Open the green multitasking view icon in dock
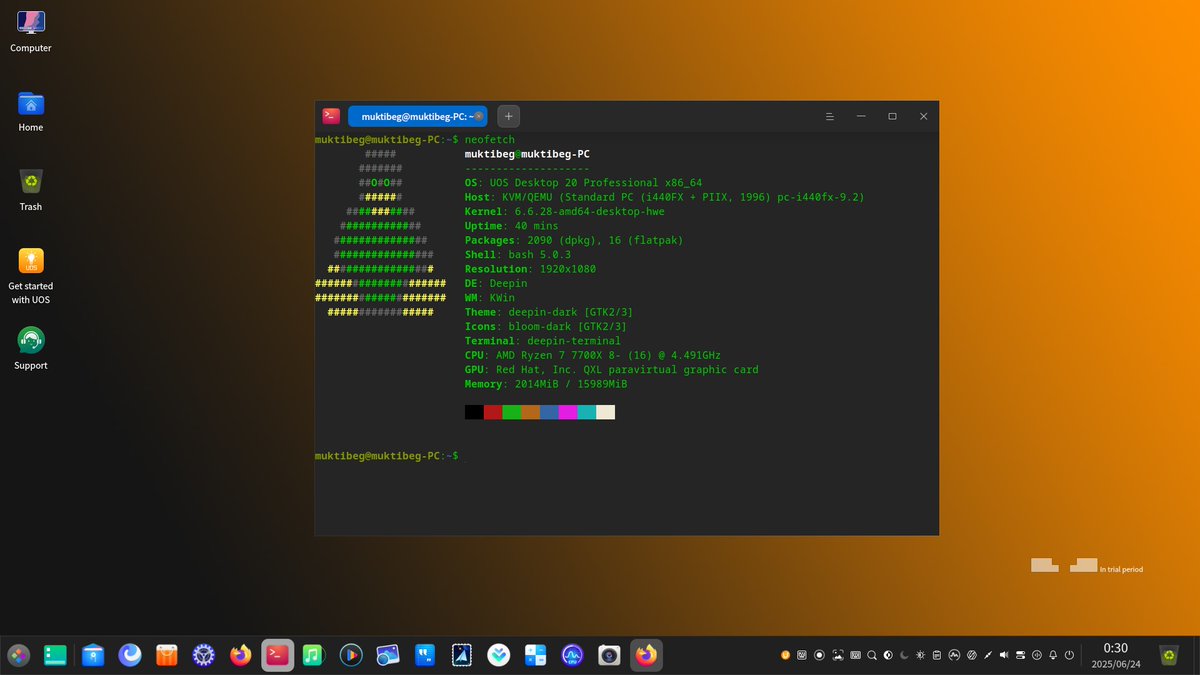 point(55,655)
